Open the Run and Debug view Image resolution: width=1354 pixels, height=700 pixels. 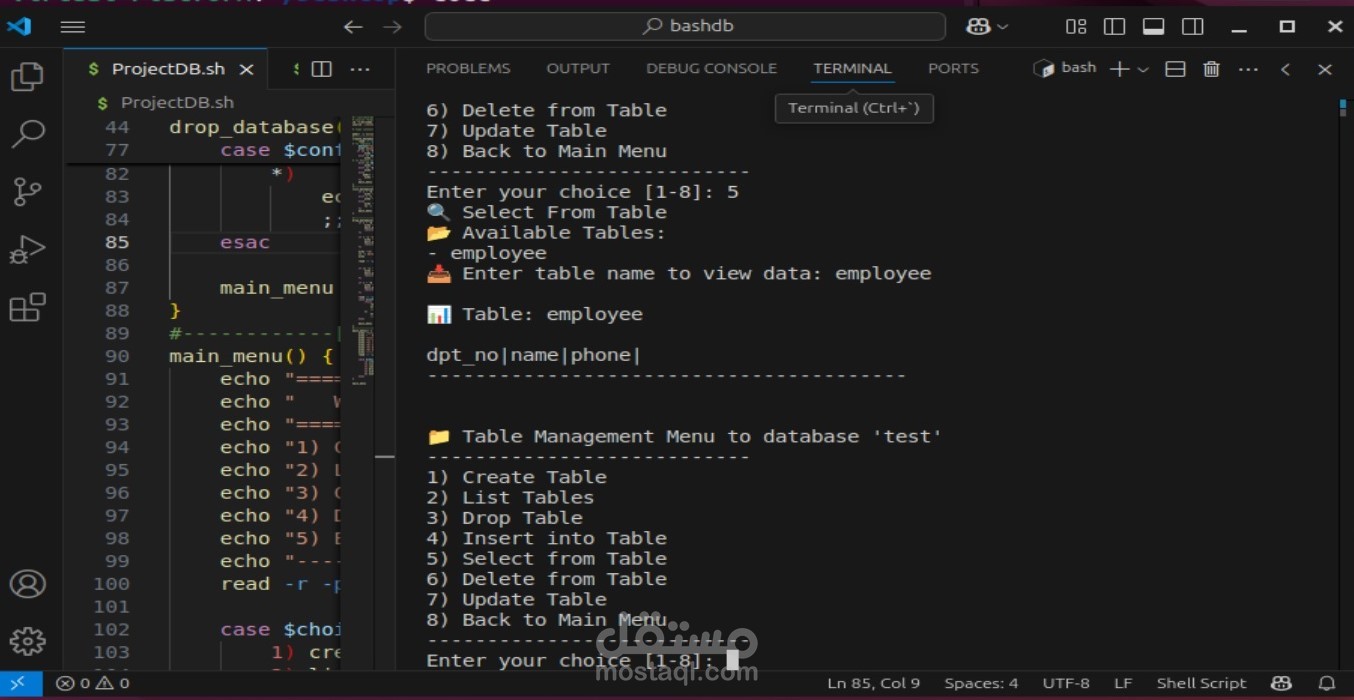pyautogui.click(x=27, y=249)
